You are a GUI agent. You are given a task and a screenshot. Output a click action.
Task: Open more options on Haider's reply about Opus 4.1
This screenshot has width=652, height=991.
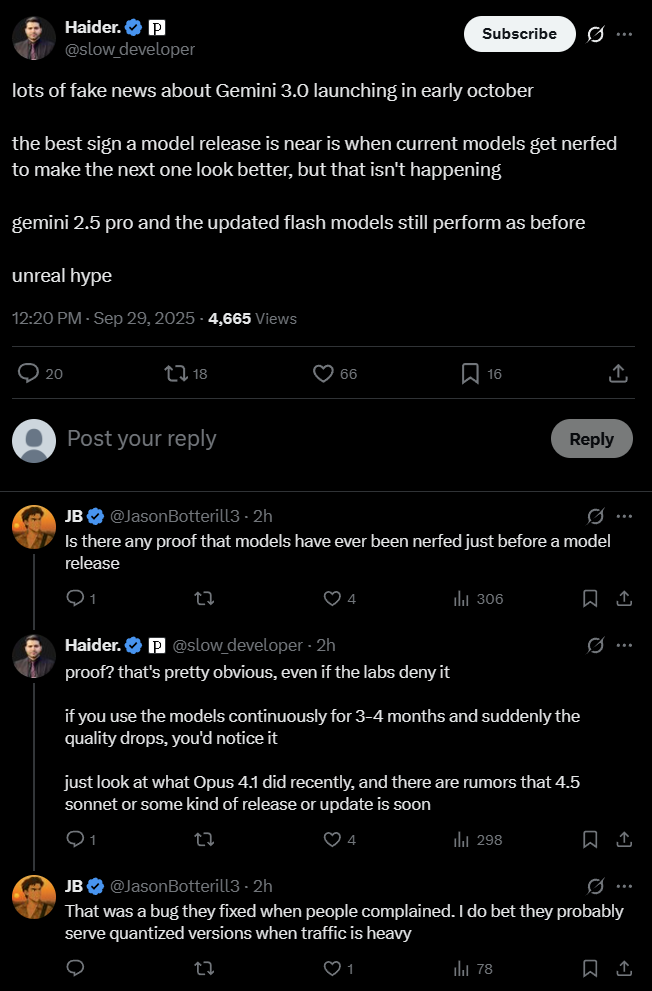(x=625, y=645)
